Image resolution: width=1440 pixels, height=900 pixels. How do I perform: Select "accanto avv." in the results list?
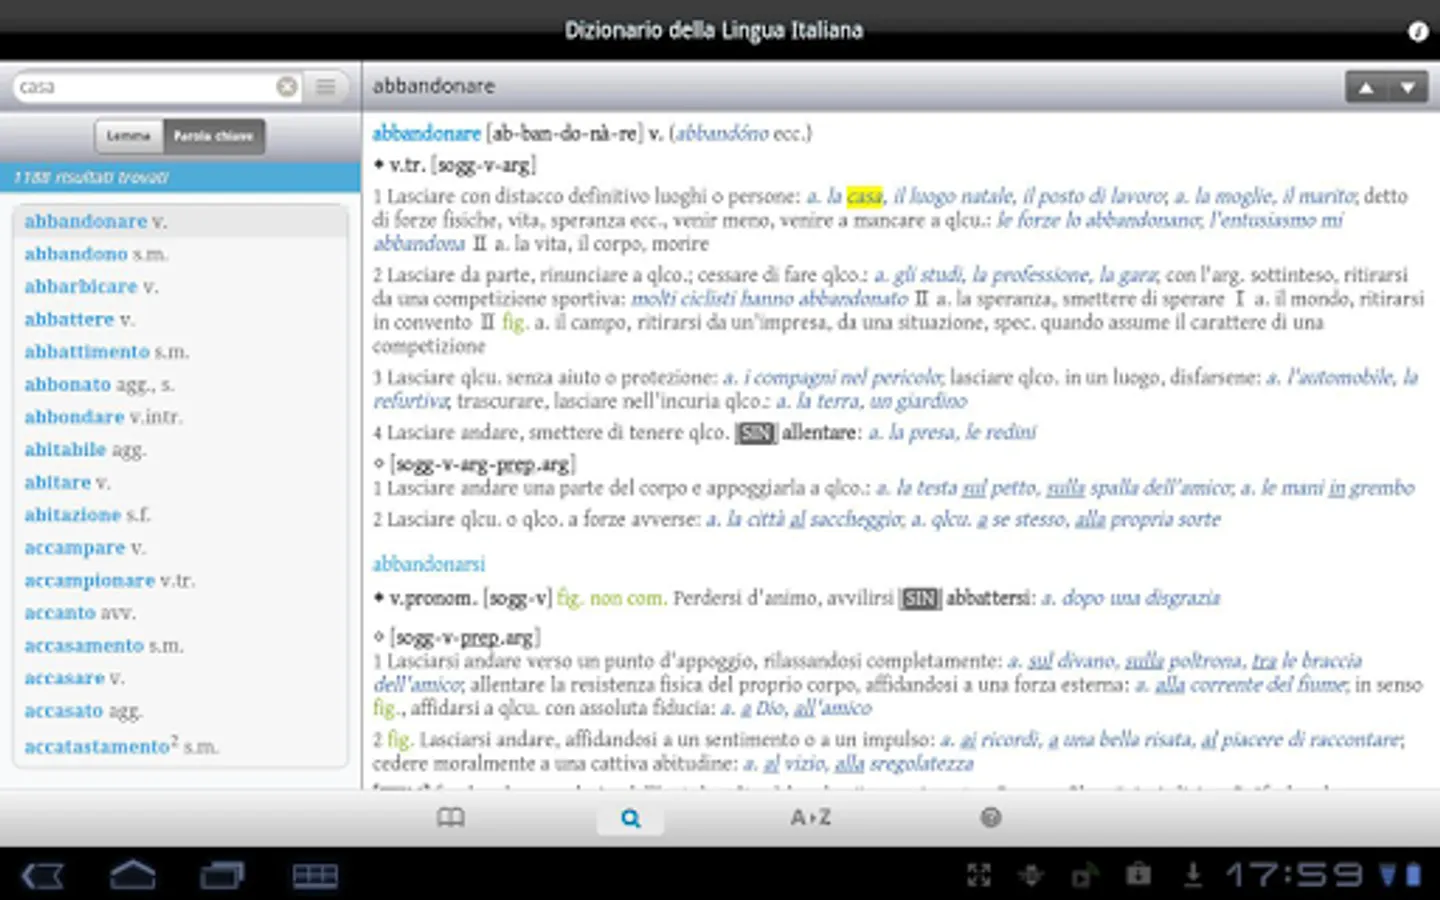(180, 612)
